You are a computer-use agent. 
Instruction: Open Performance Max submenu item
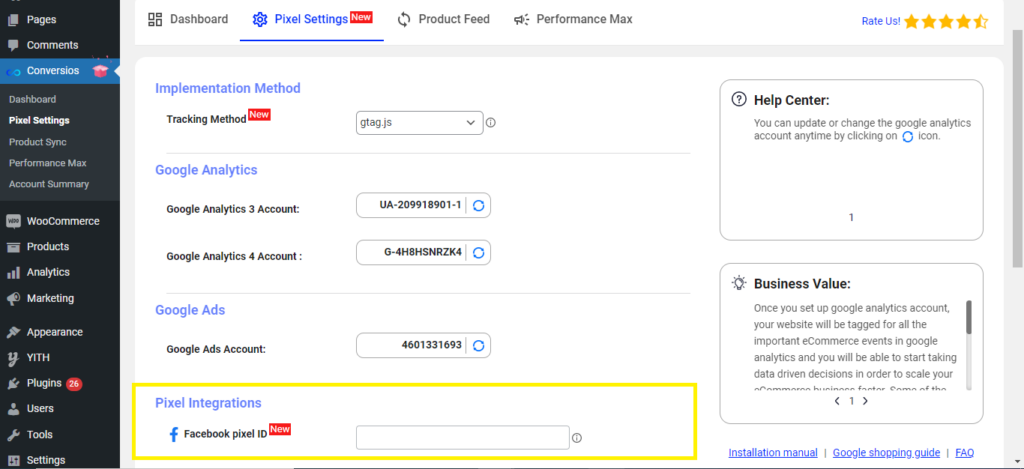(48, 163)
